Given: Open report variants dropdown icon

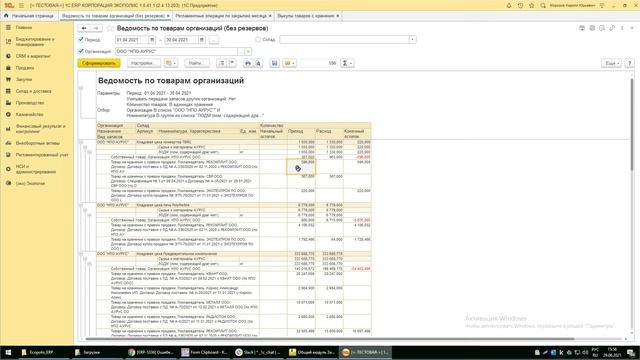Looking at the screenshot, I should 171,63.
